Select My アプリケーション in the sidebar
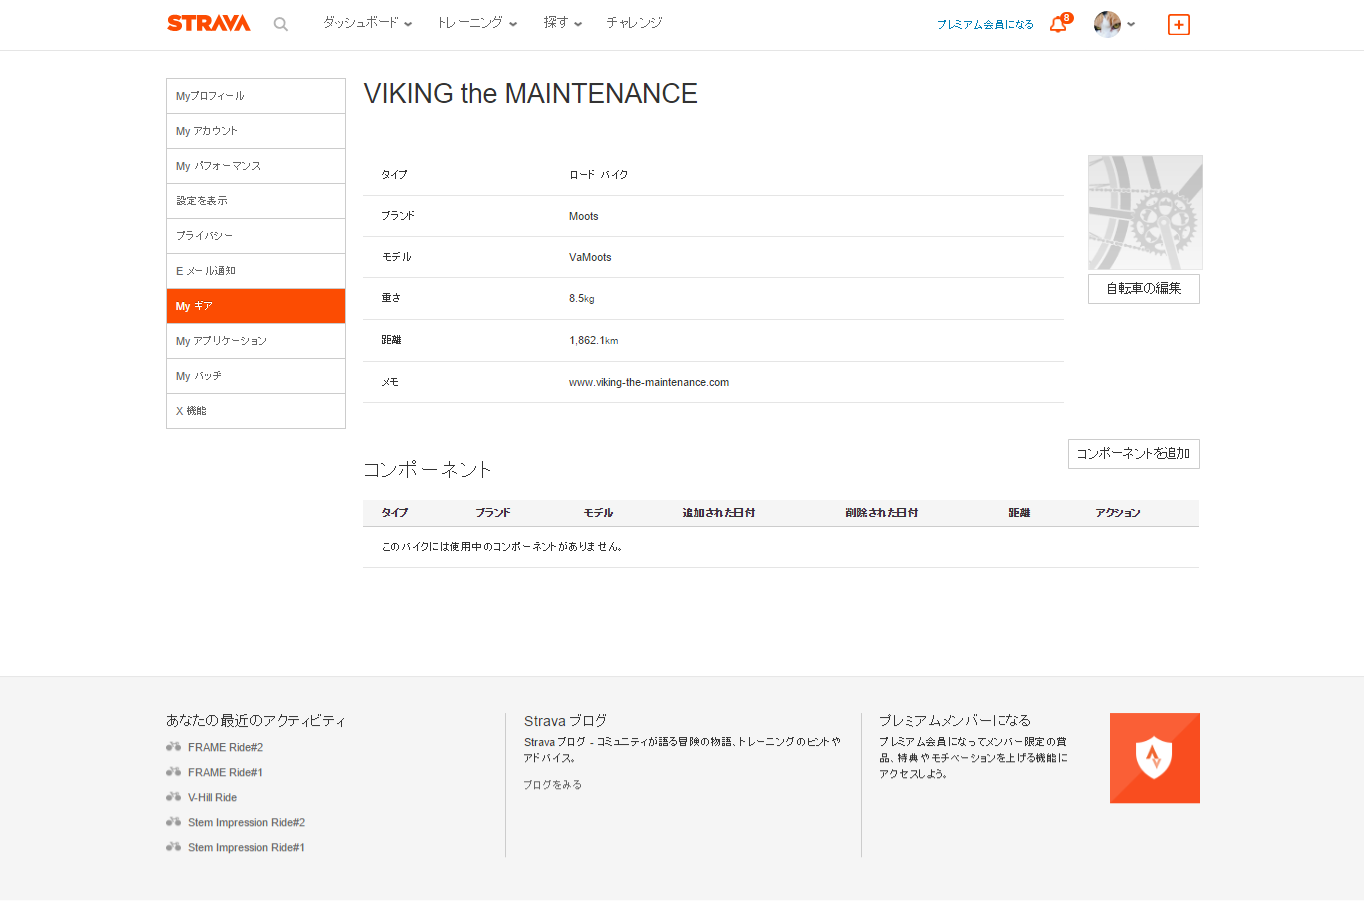This screenshot has height=909, width=1364. pos(256,341)
